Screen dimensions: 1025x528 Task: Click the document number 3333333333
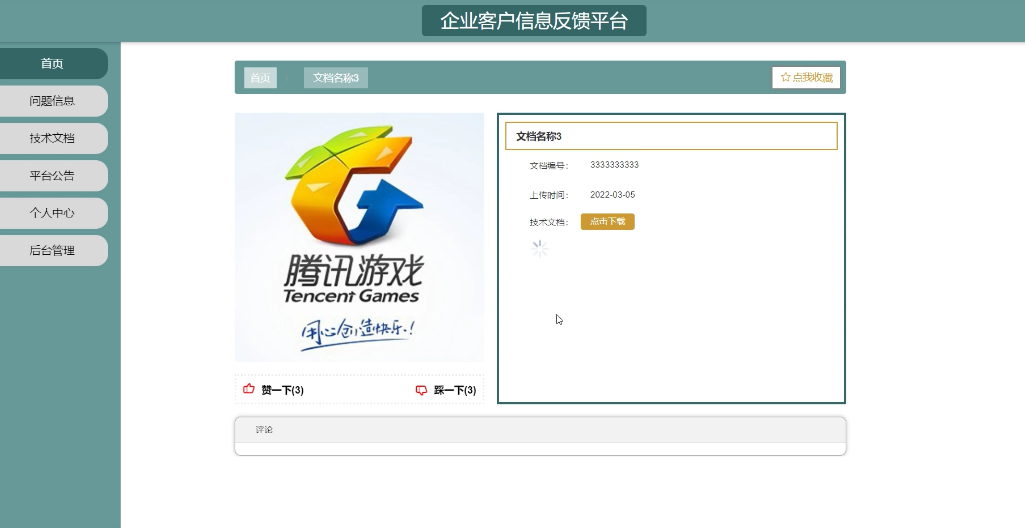click(x=614, y=165)
